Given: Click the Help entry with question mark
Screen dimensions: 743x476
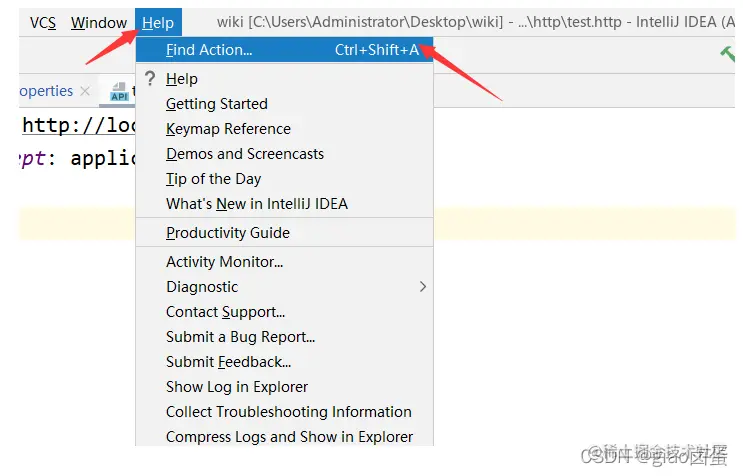Looking at the screenshot, I should click(x=284, y=79).
